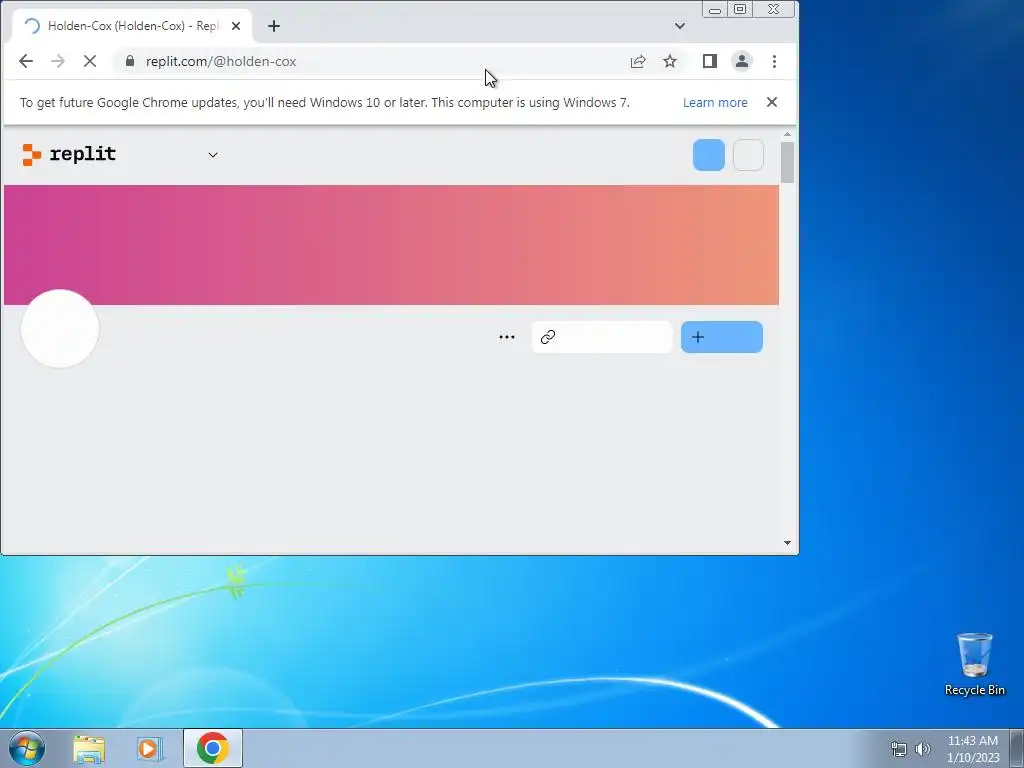Bookmark this tab with the star icon
The image size is (1024, 768).
coord(669,61)
